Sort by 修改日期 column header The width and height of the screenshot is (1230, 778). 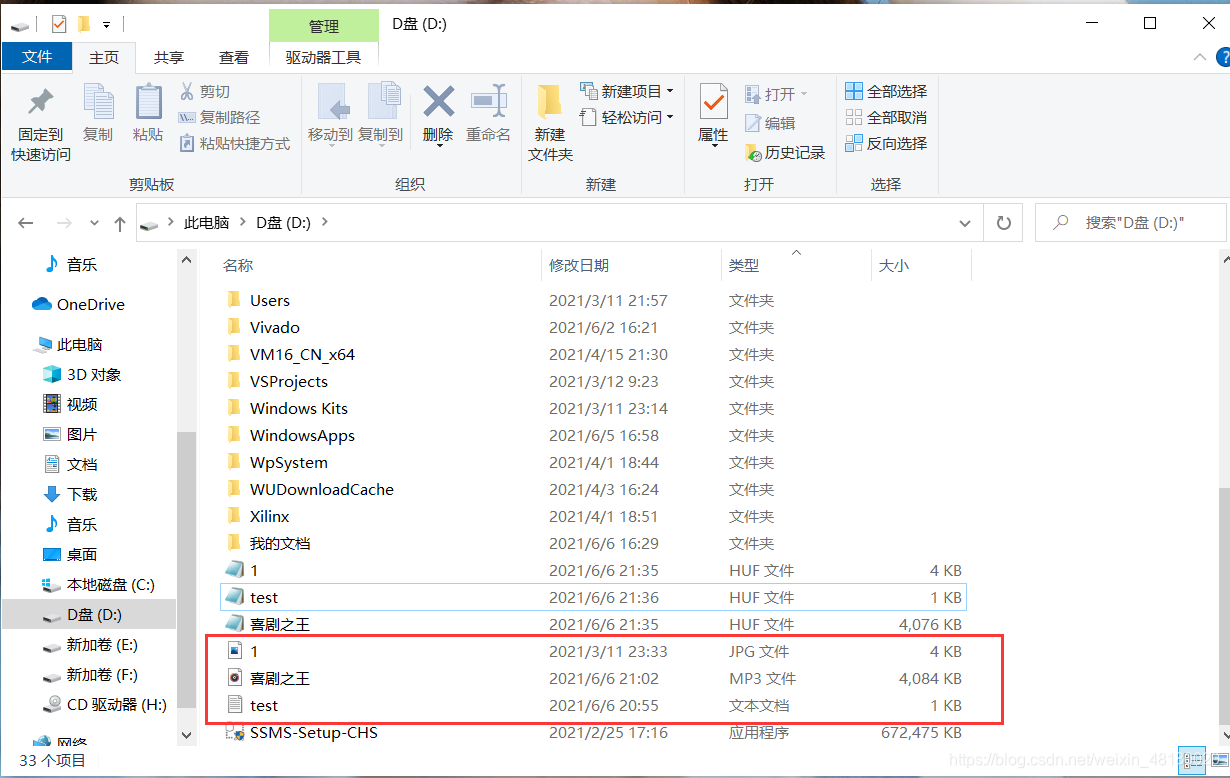[579, 265]
